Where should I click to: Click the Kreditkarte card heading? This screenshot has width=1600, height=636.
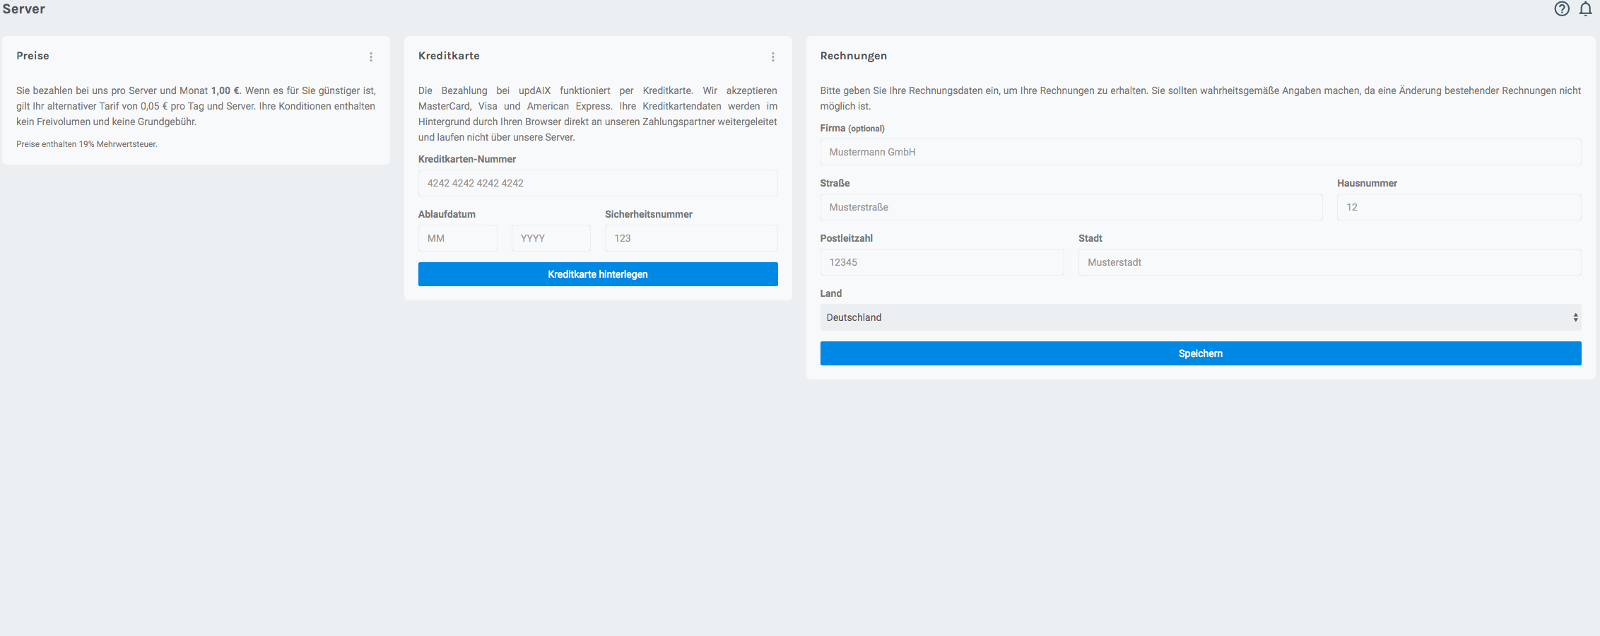449,56
